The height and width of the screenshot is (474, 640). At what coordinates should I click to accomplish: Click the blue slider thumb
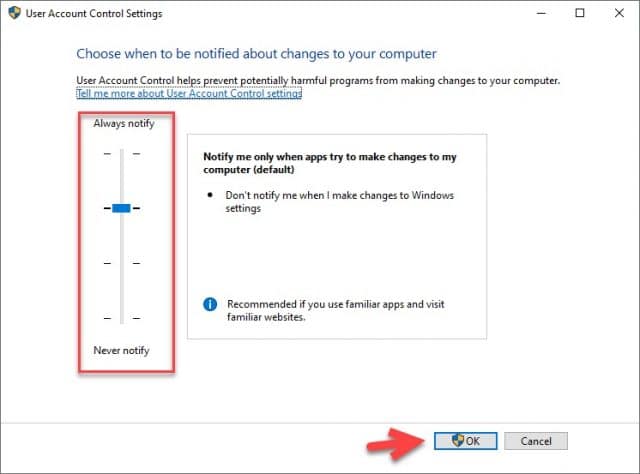point(121,208)
